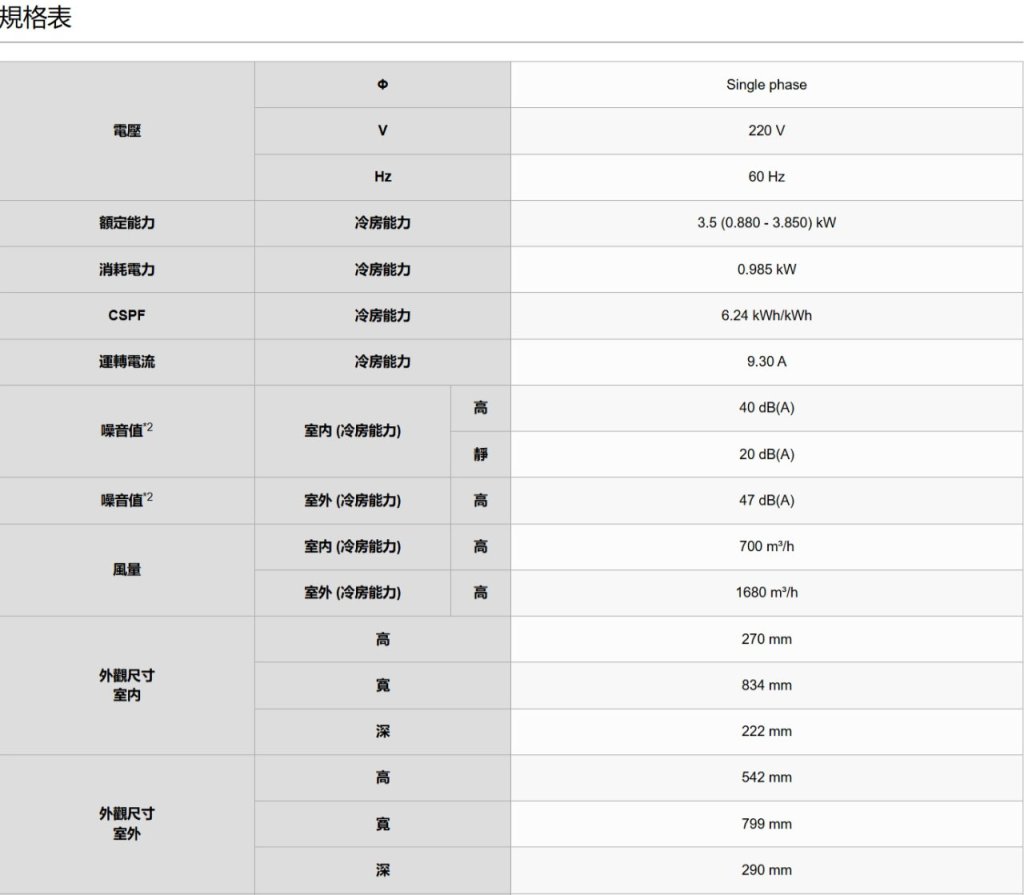The image size is (1024, 895).
Task: Select the 電壓 row header cell
Action: pos(127,131)
